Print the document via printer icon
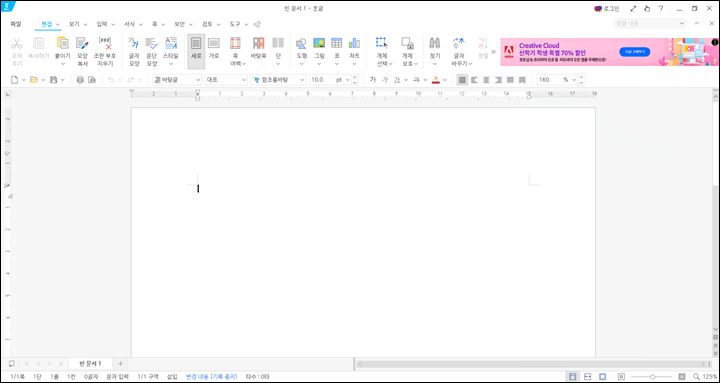Screen dimensions: 720x383 click(x=80, y=80)
